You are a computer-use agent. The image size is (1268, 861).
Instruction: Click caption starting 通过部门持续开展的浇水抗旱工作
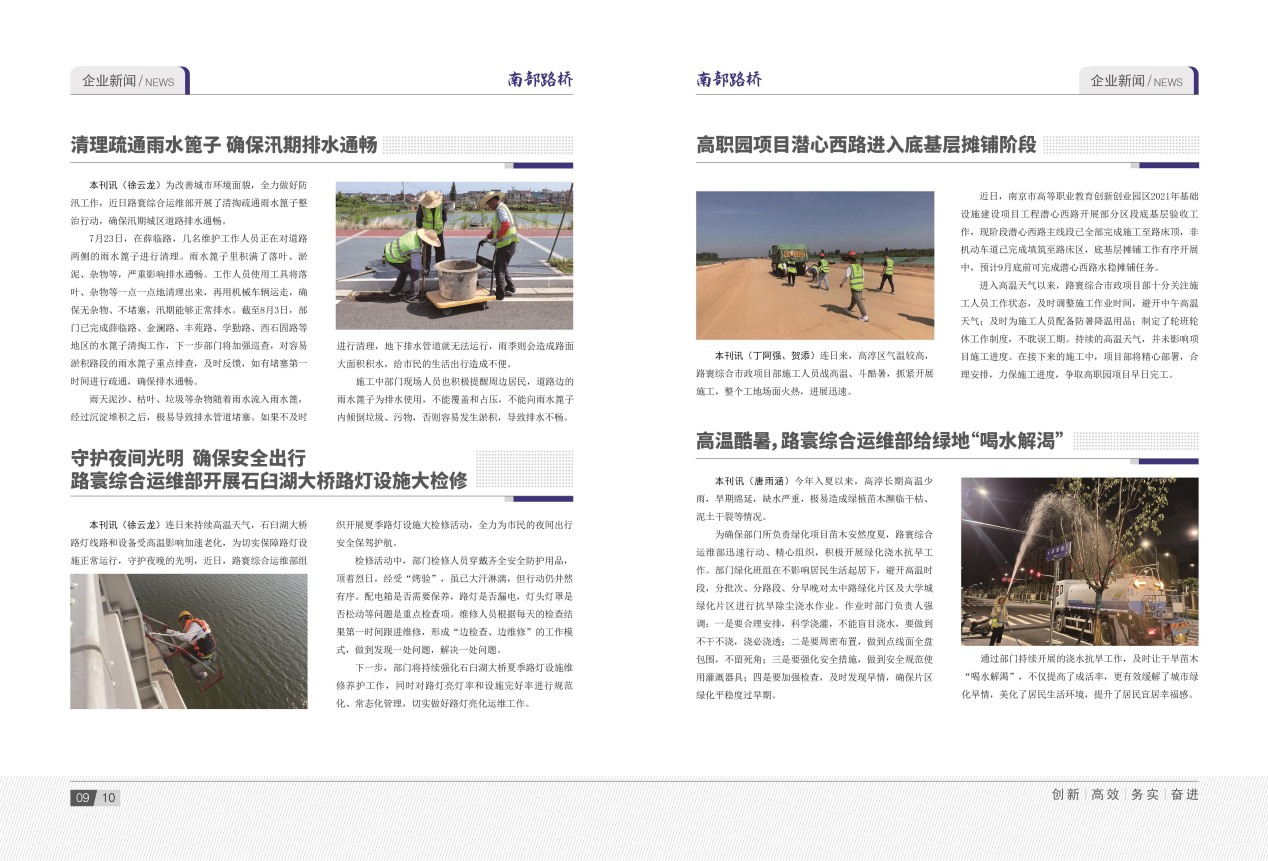click(x=1079, y=676)
